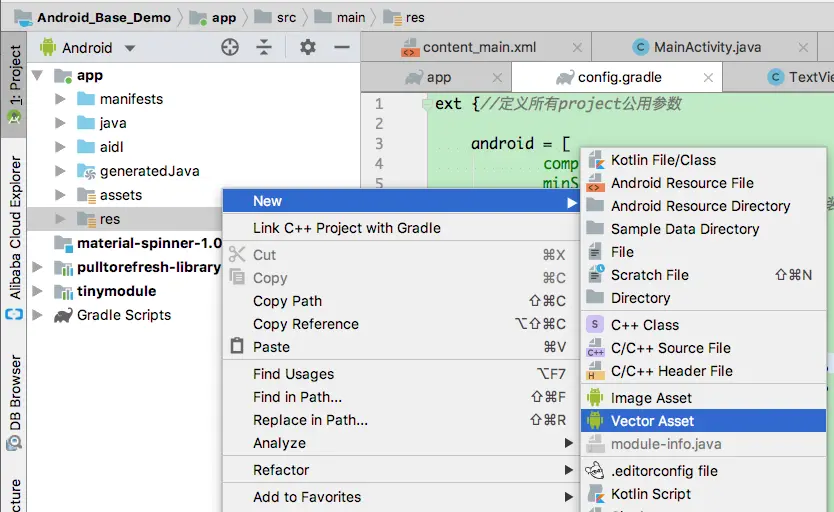
Task: Click the Kotlin File/Class icon
Action: point(595,160)
